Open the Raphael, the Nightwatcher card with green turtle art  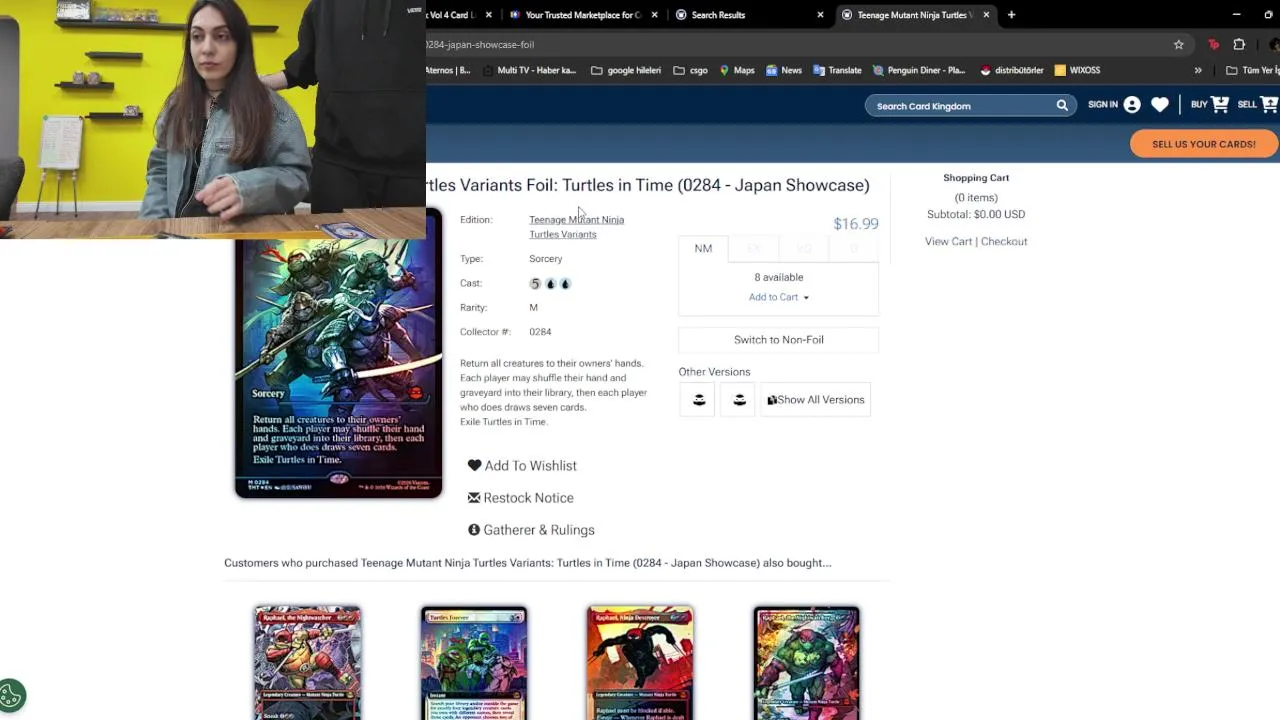coord(807,662)
